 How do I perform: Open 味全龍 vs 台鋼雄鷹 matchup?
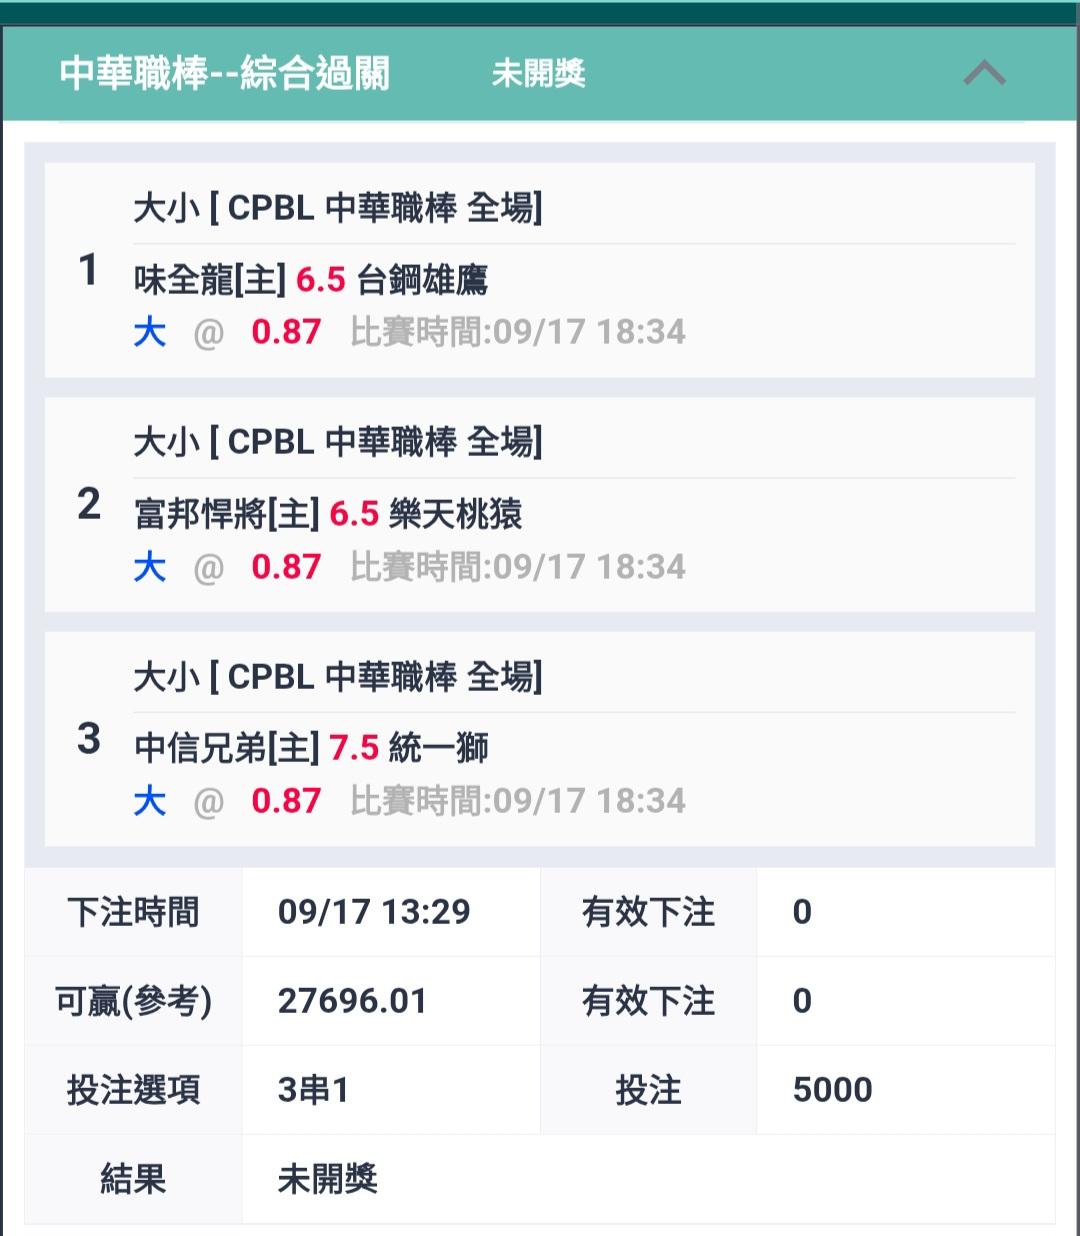[311, 280]
